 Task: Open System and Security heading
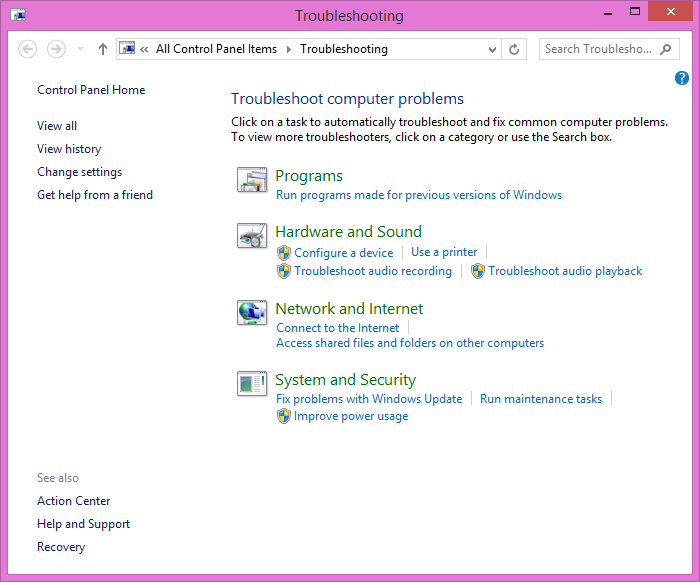[346, 380]
